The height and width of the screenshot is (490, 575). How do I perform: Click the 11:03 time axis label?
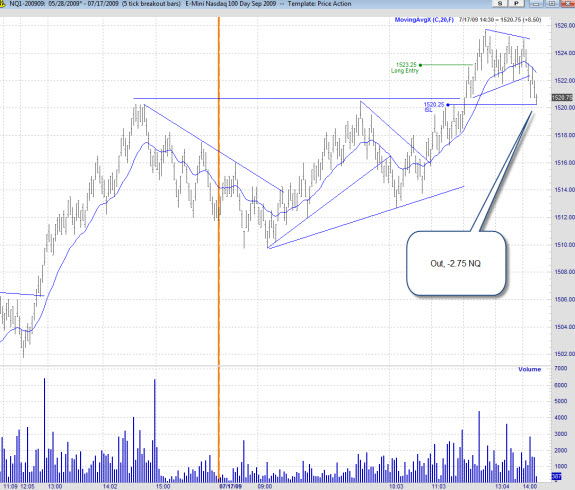click(438, 487)
